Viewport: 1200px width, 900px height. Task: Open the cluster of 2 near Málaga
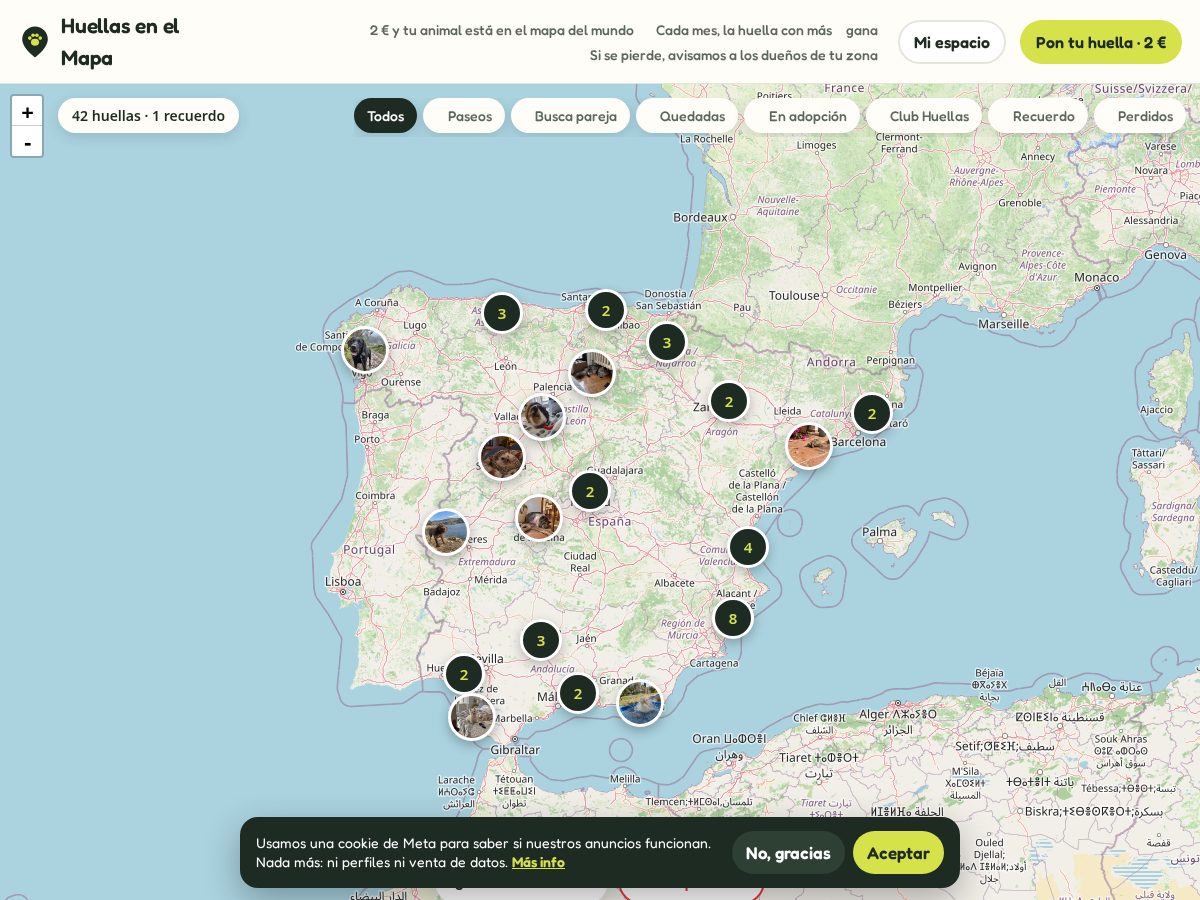578,693
